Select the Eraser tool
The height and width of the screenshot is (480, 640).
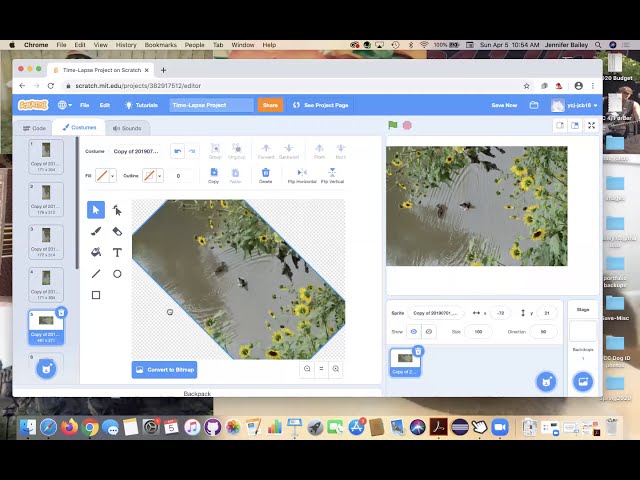click(x=117, y=231)
